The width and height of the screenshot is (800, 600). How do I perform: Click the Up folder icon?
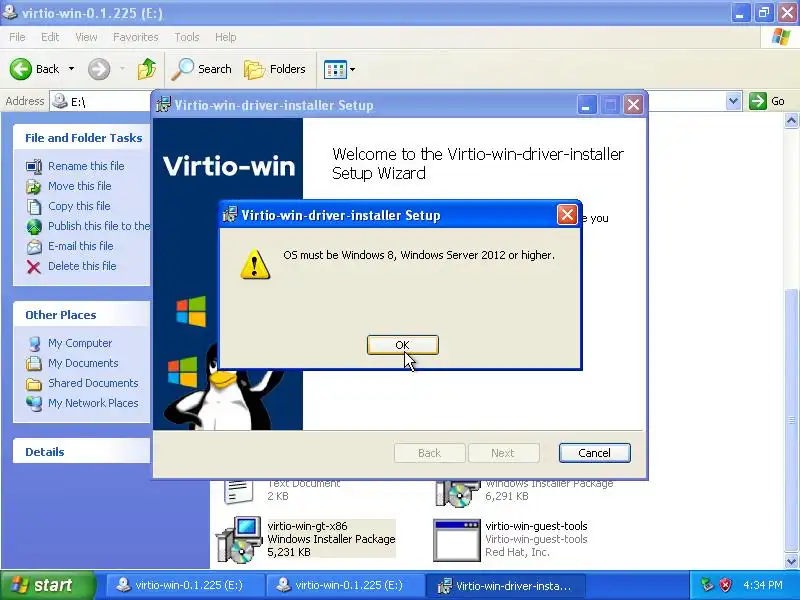coord(146,69)
